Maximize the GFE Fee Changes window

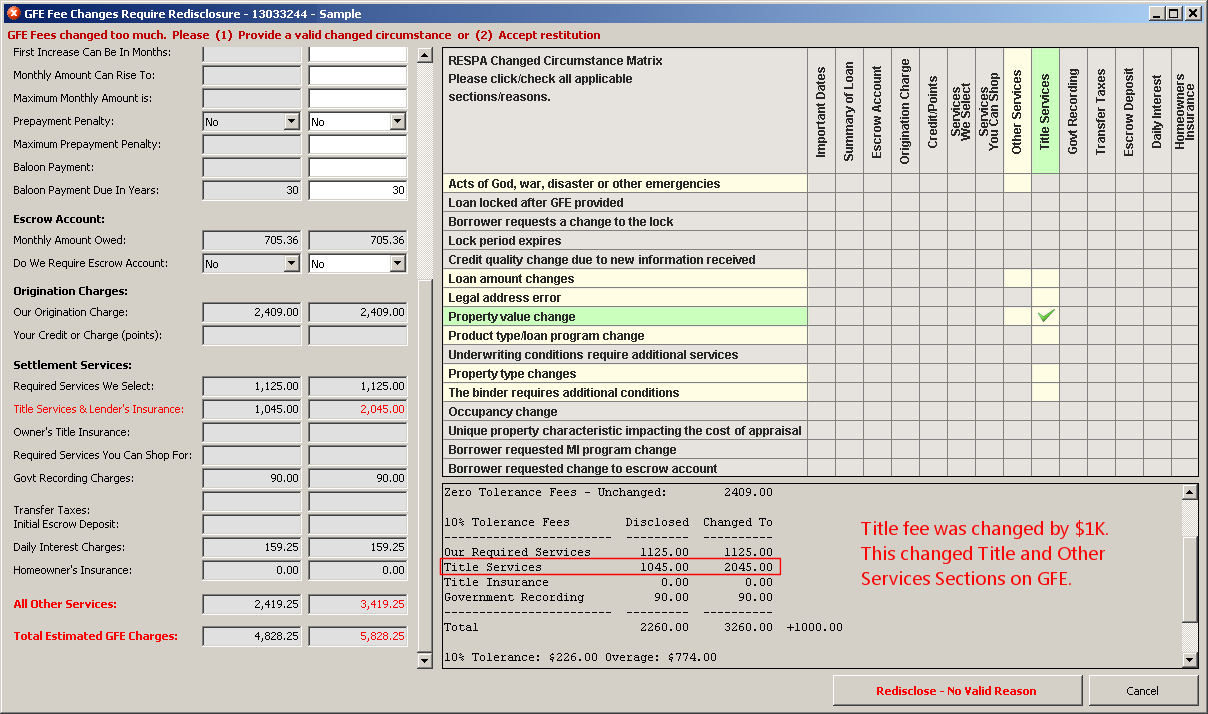pos(1174,14)
